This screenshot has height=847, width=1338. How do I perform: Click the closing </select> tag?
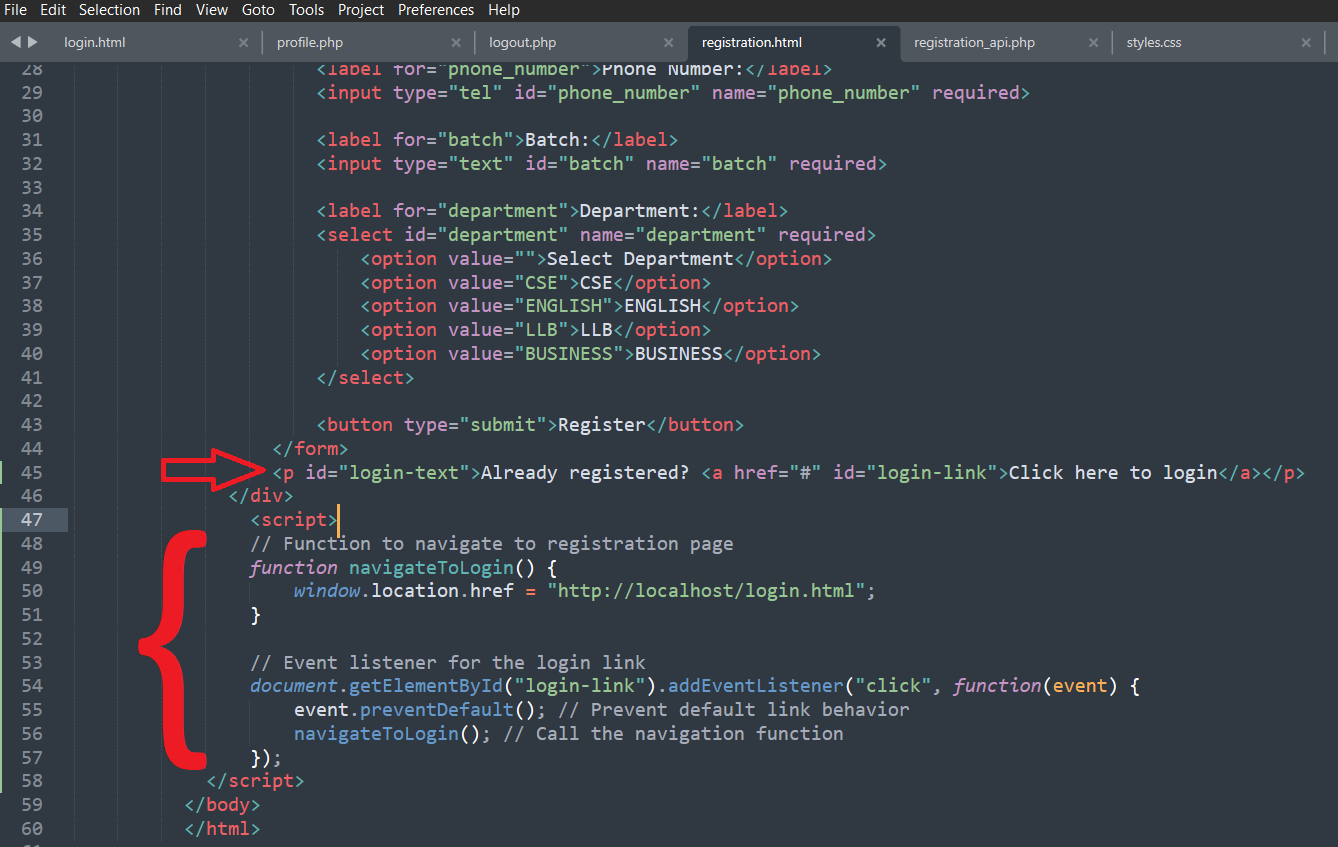[x=365, y=378]
